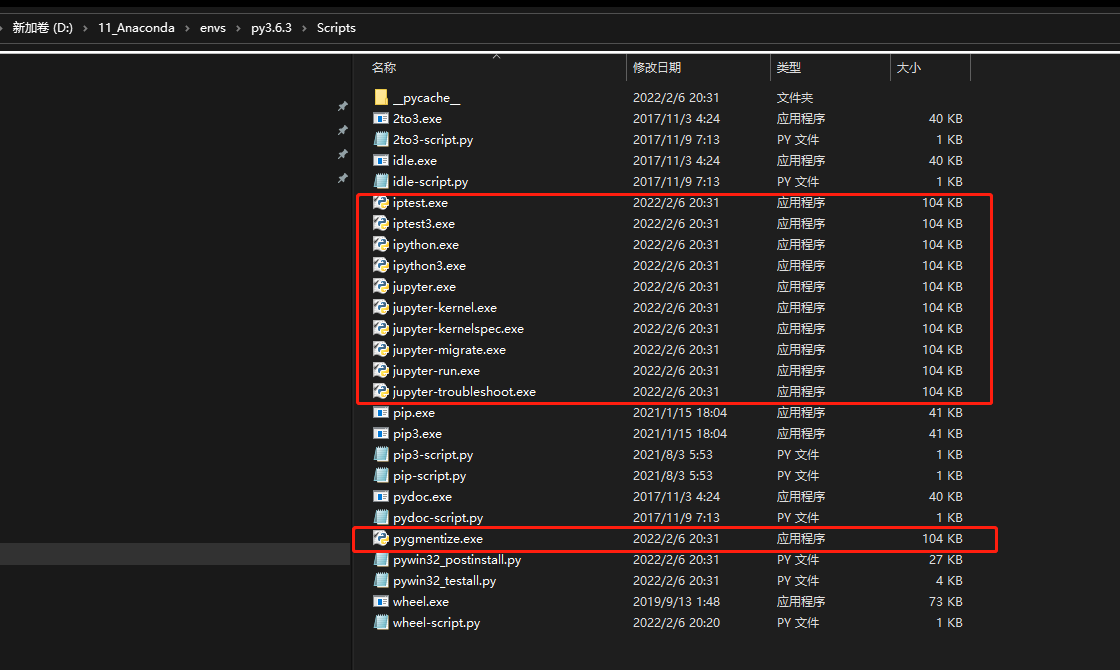The height and width of the screenshot is (670, 1120).
Task: Click the pywin32_testall.py file icon
Action: tap(381, 581)
